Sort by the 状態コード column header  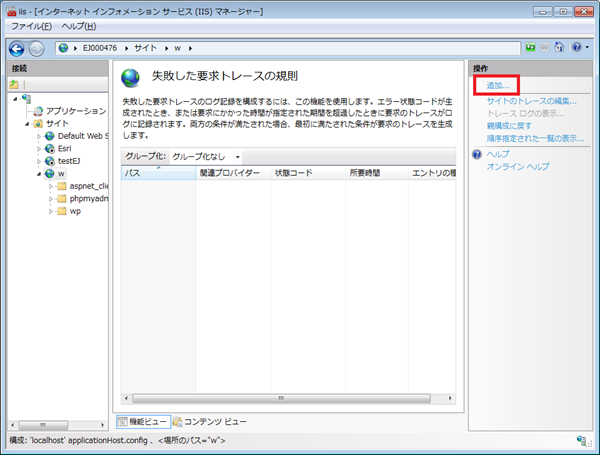tap(294, 173)
